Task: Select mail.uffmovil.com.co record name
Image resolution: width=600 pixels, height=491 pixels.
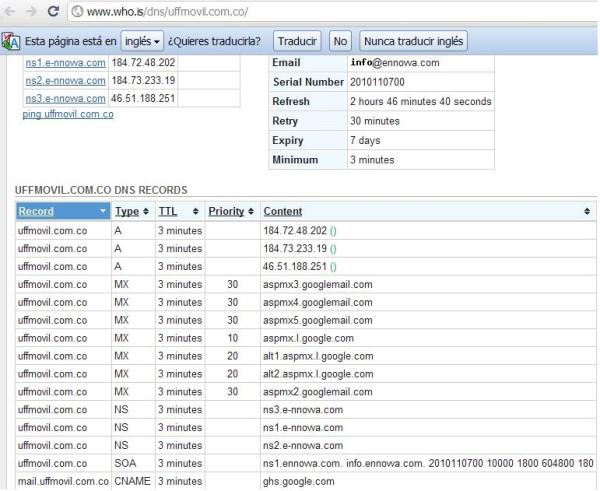Action: tap(63, 482)
